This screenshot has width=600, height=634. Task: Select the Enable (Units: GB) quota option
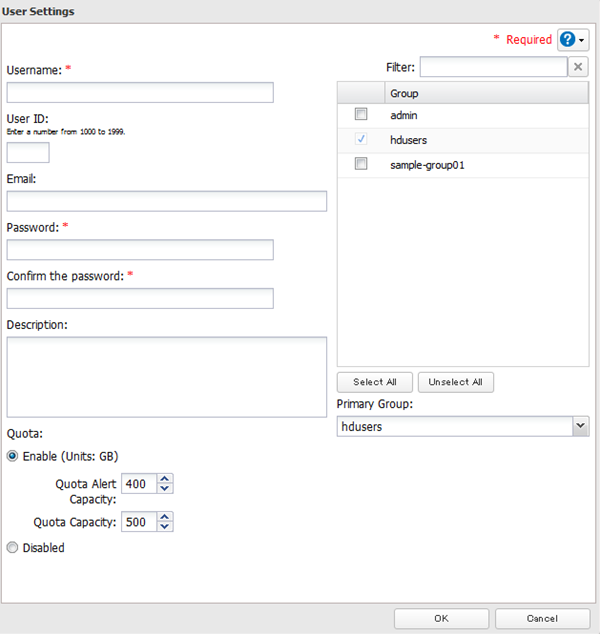tap(13, 456)
